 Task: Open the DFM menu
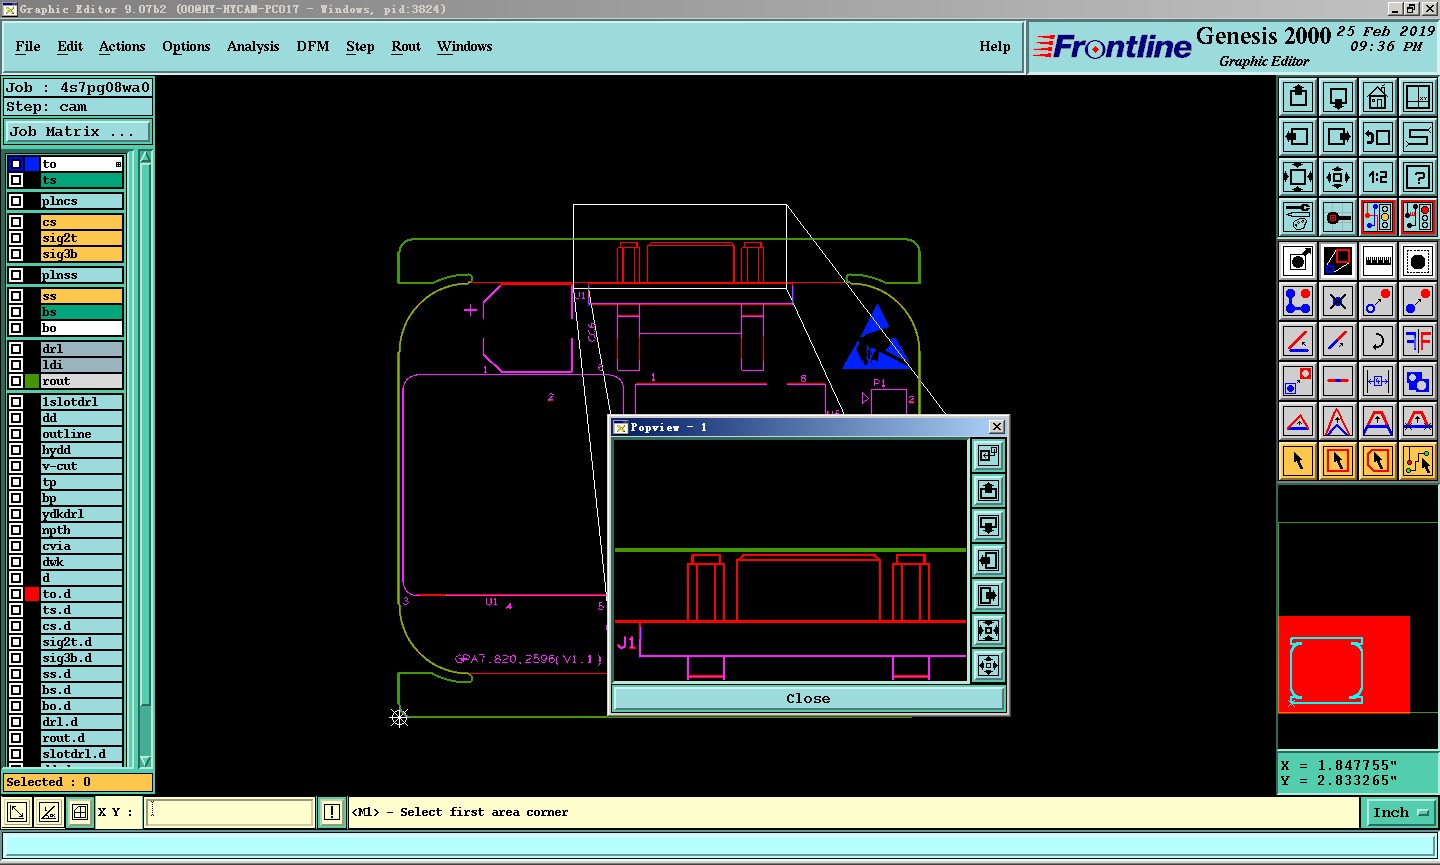coord(313,46)
